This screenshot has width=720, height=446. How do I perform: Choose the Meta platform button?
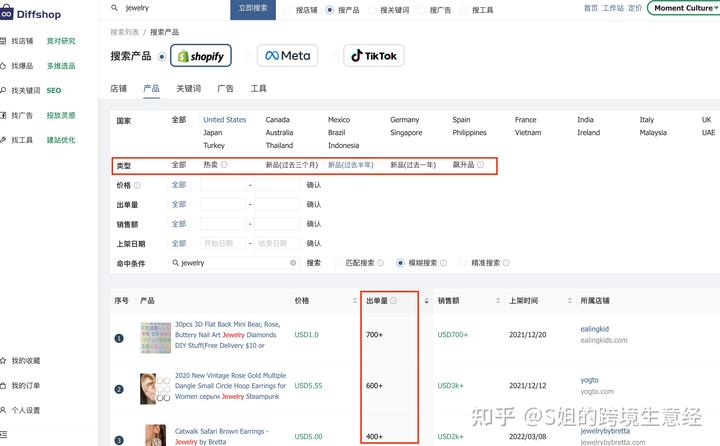pyautogui.click(x=287, y=56)
